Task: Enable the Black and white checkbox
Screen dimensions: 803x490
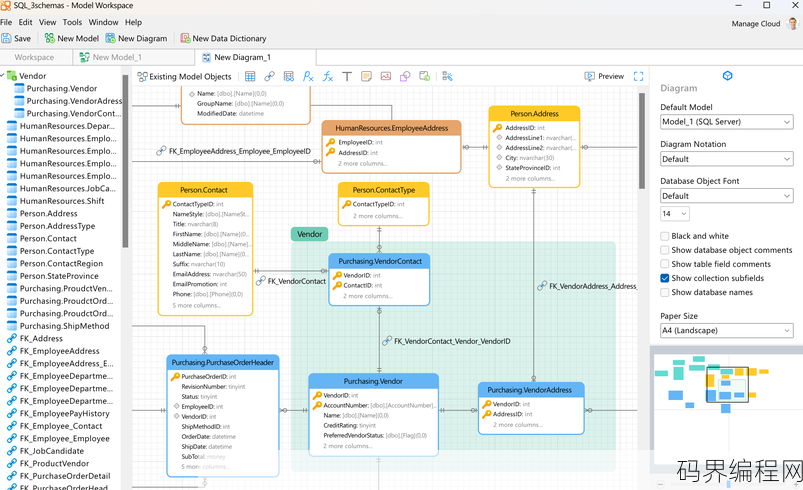Action: 665,236
